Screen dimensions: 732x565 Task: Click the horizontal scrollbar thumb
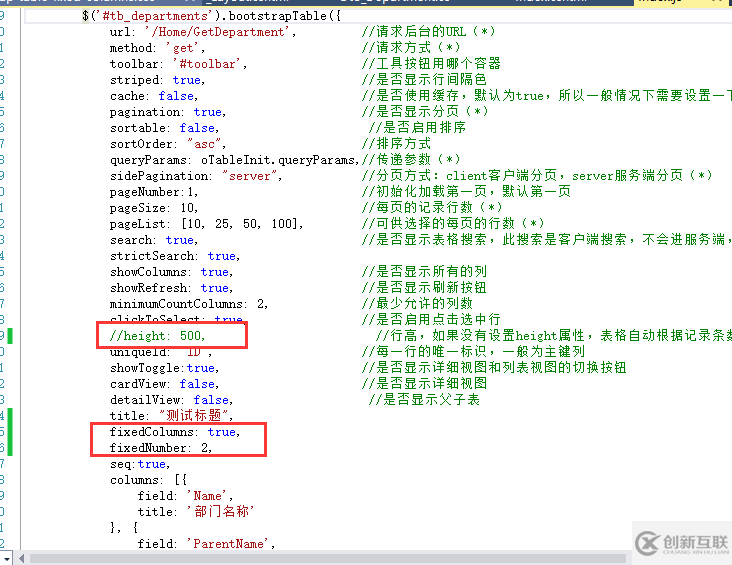328,558
